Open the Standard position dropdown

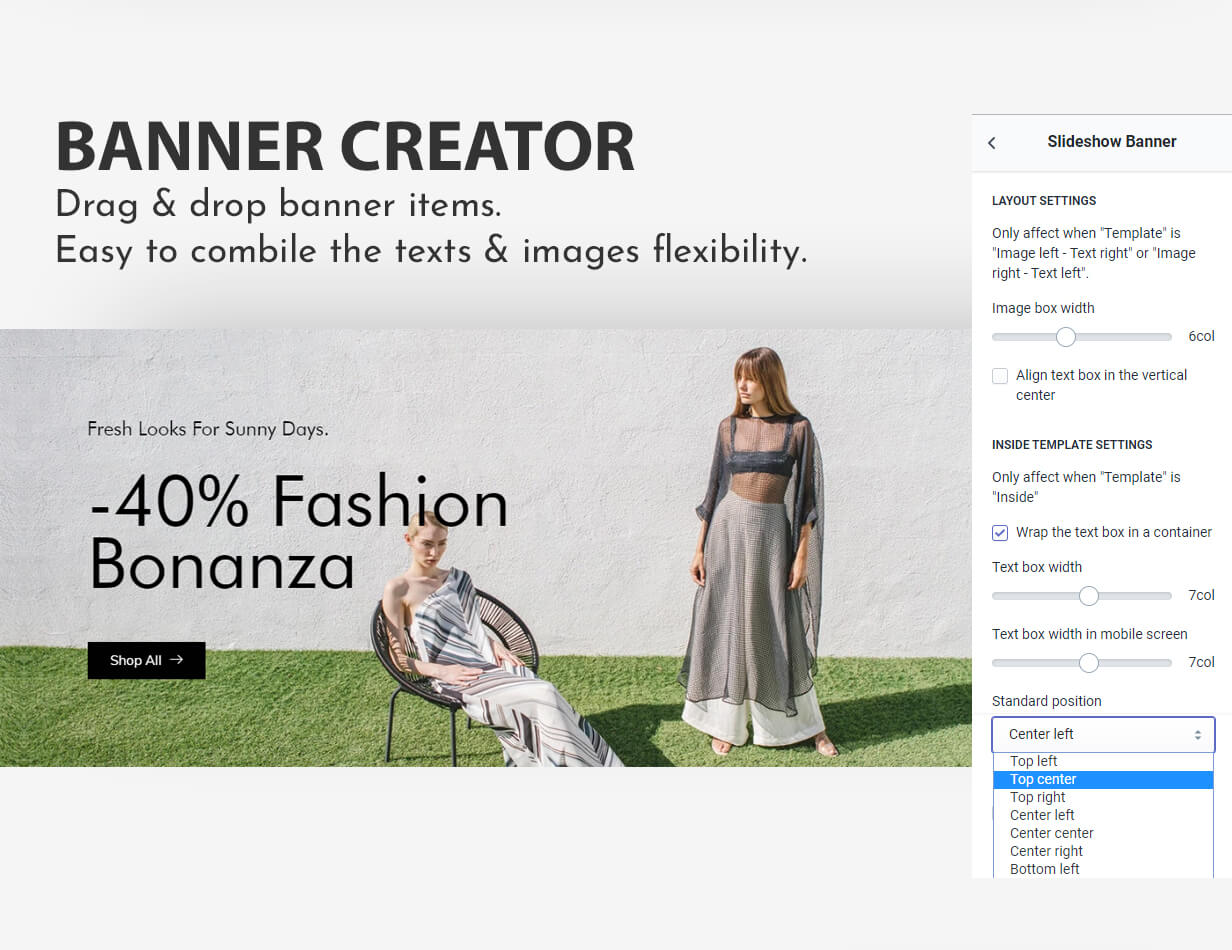coord(1102,734)
